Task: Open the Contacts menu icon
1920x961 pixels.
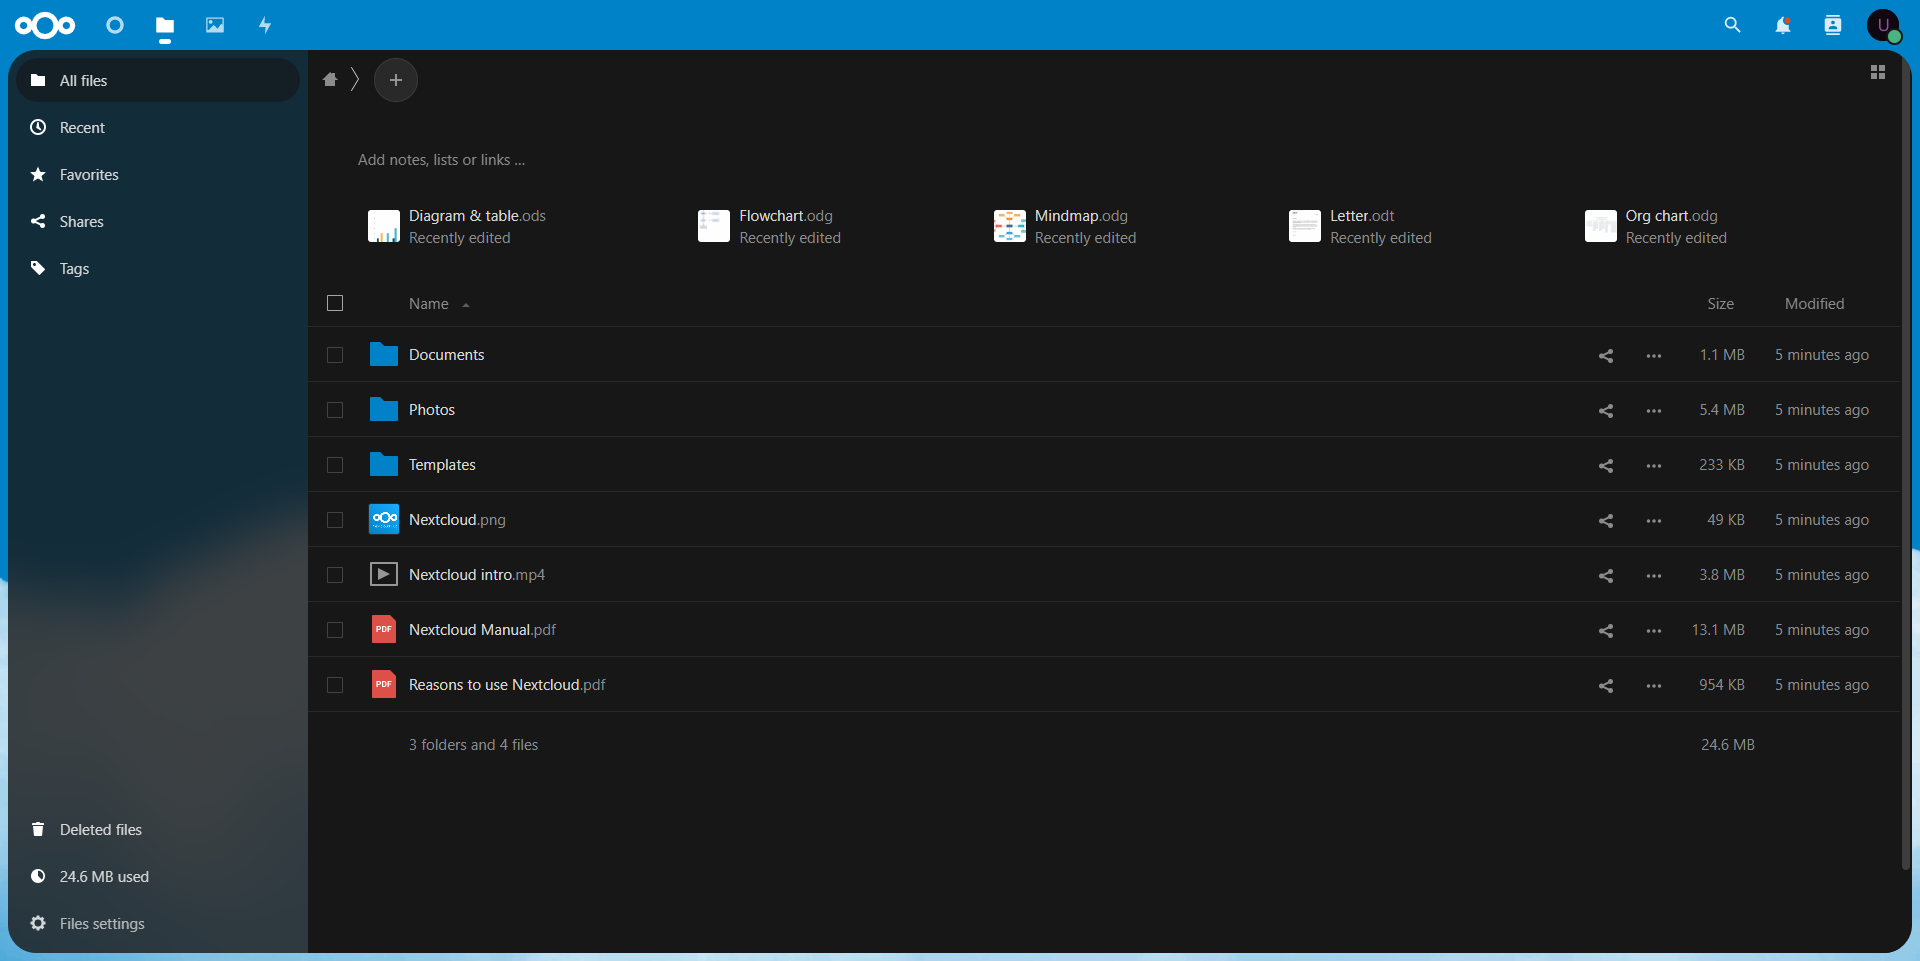Action: point(1832,25)
